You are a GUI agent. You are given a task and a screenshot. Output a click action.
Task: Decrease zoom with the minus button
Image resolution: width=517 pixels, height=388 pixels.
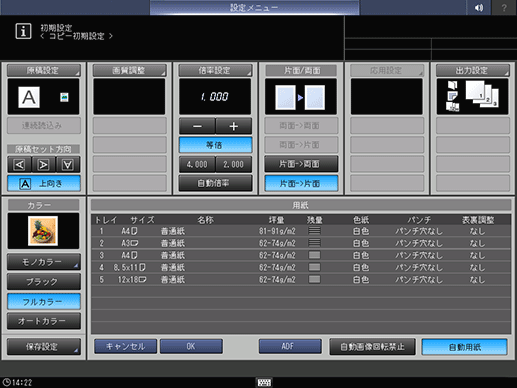point(197,126)
